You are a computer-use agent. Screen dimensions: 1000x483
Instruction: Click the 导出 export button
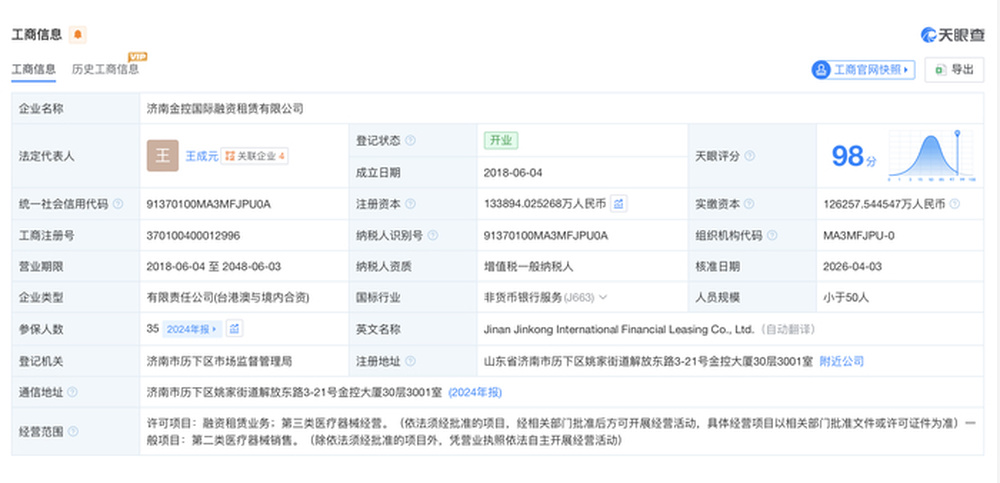pos(953,70)
